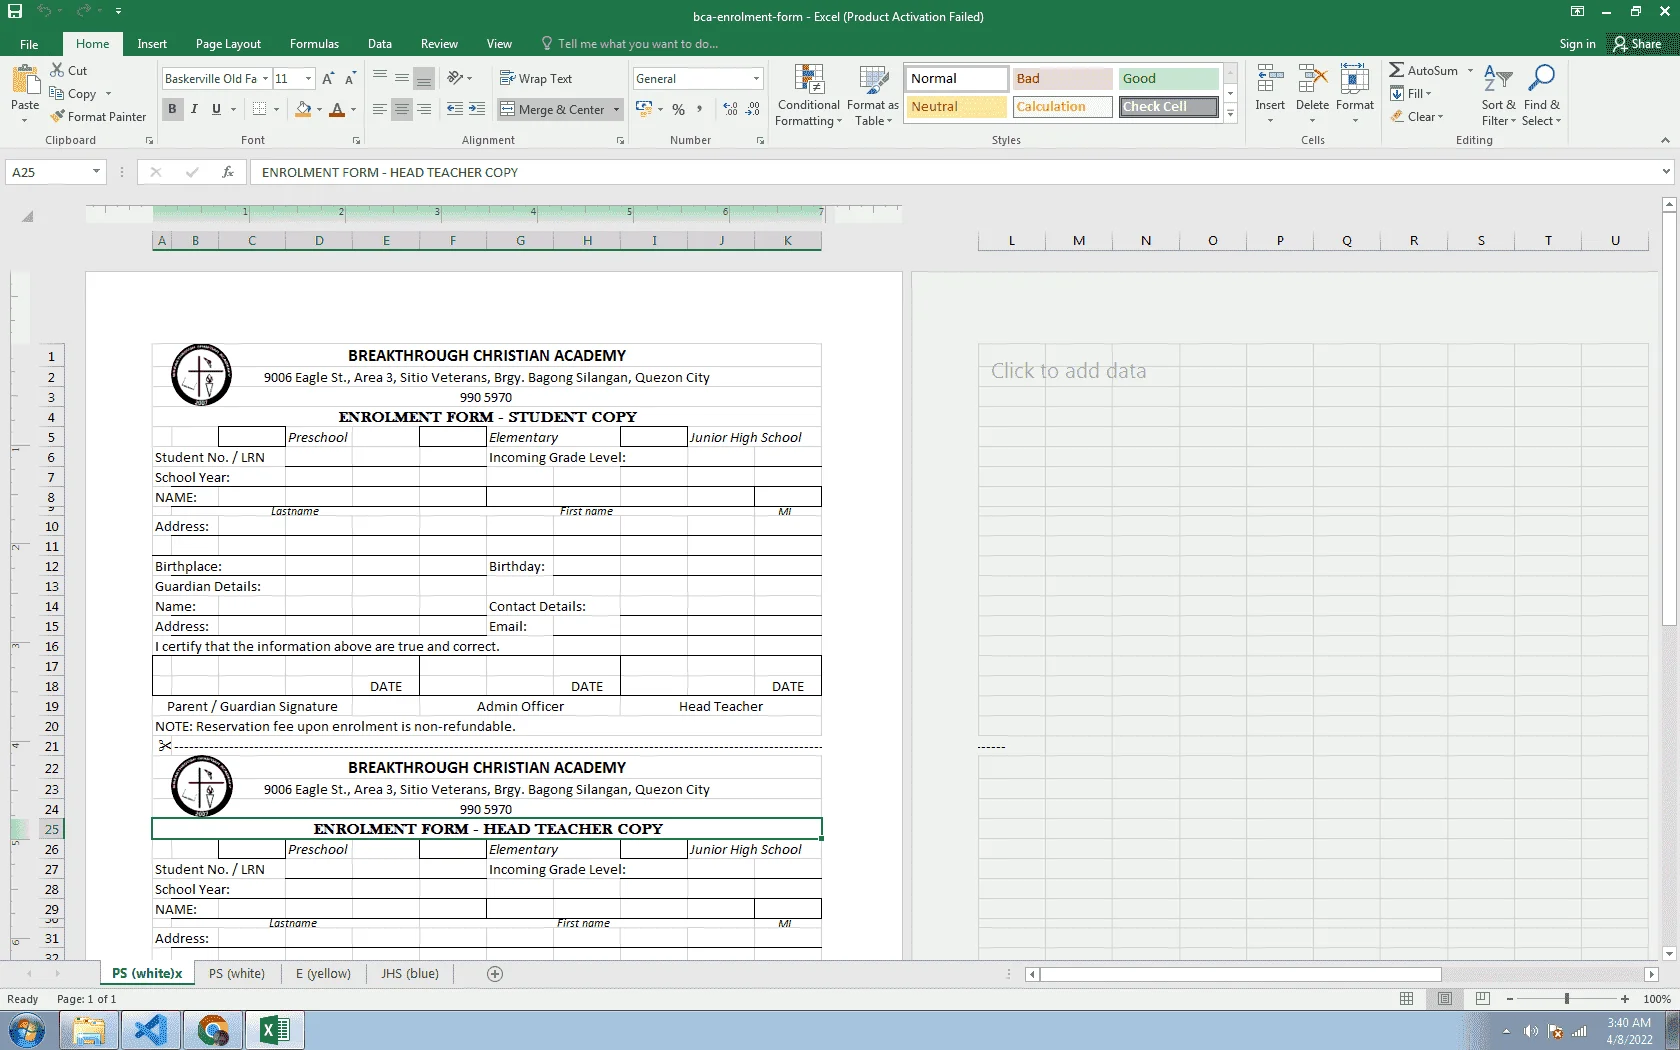The width and height of the screenshot is (1680, 1050).
Task: Open File Explorer from the taskbar
Action: (x=89, y=1030)
